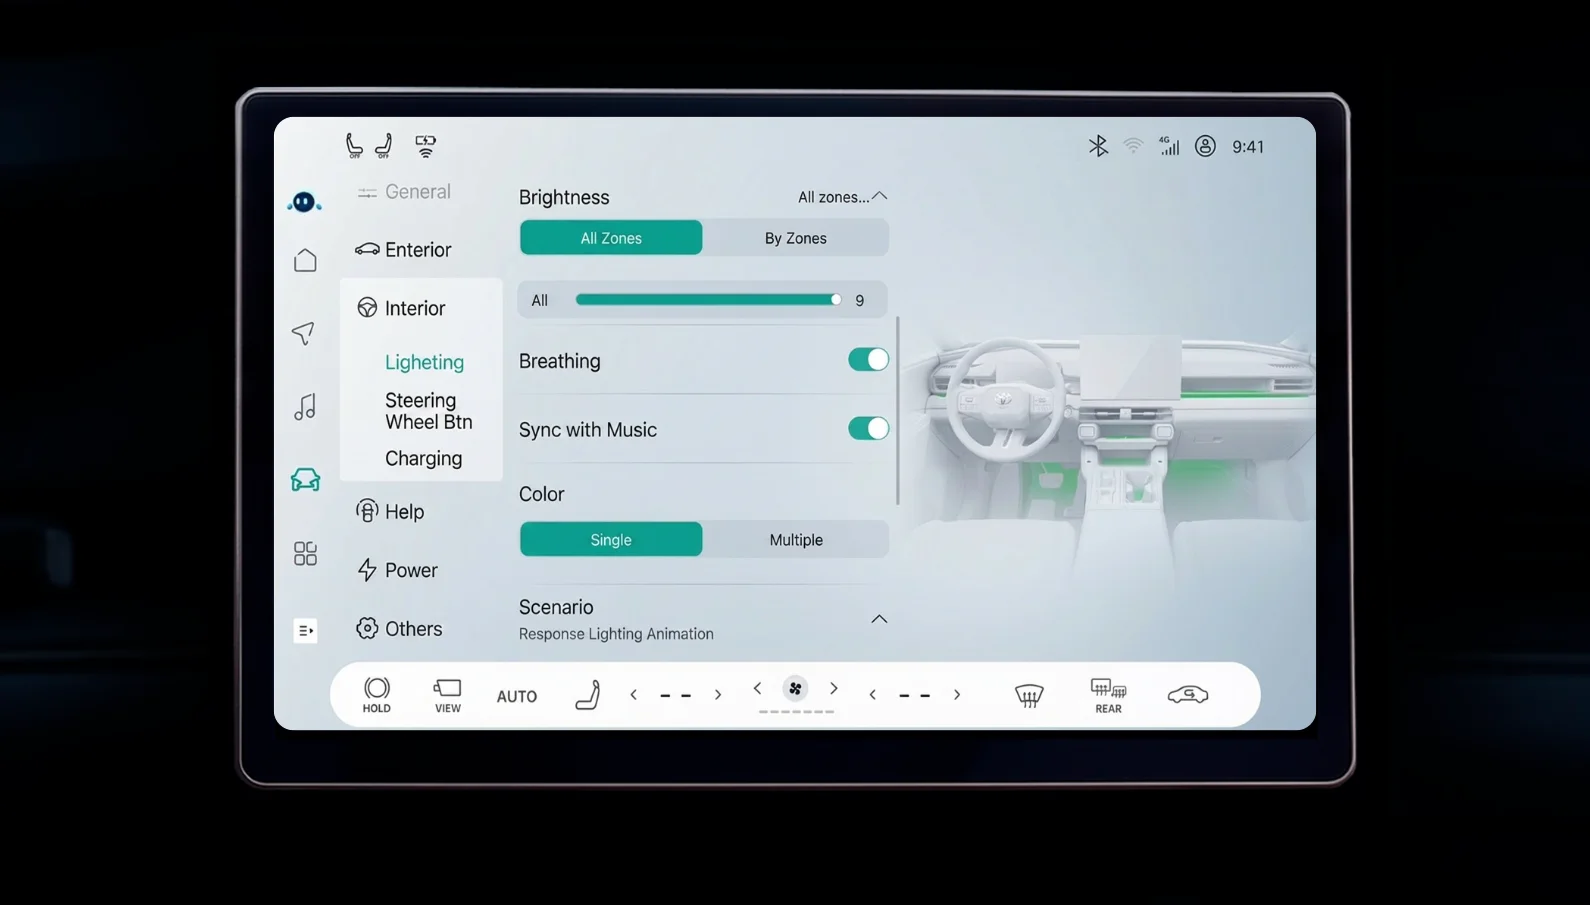Collapse the Scenario section chevron
Screen dimensions: 1590x905
(879, 619)
